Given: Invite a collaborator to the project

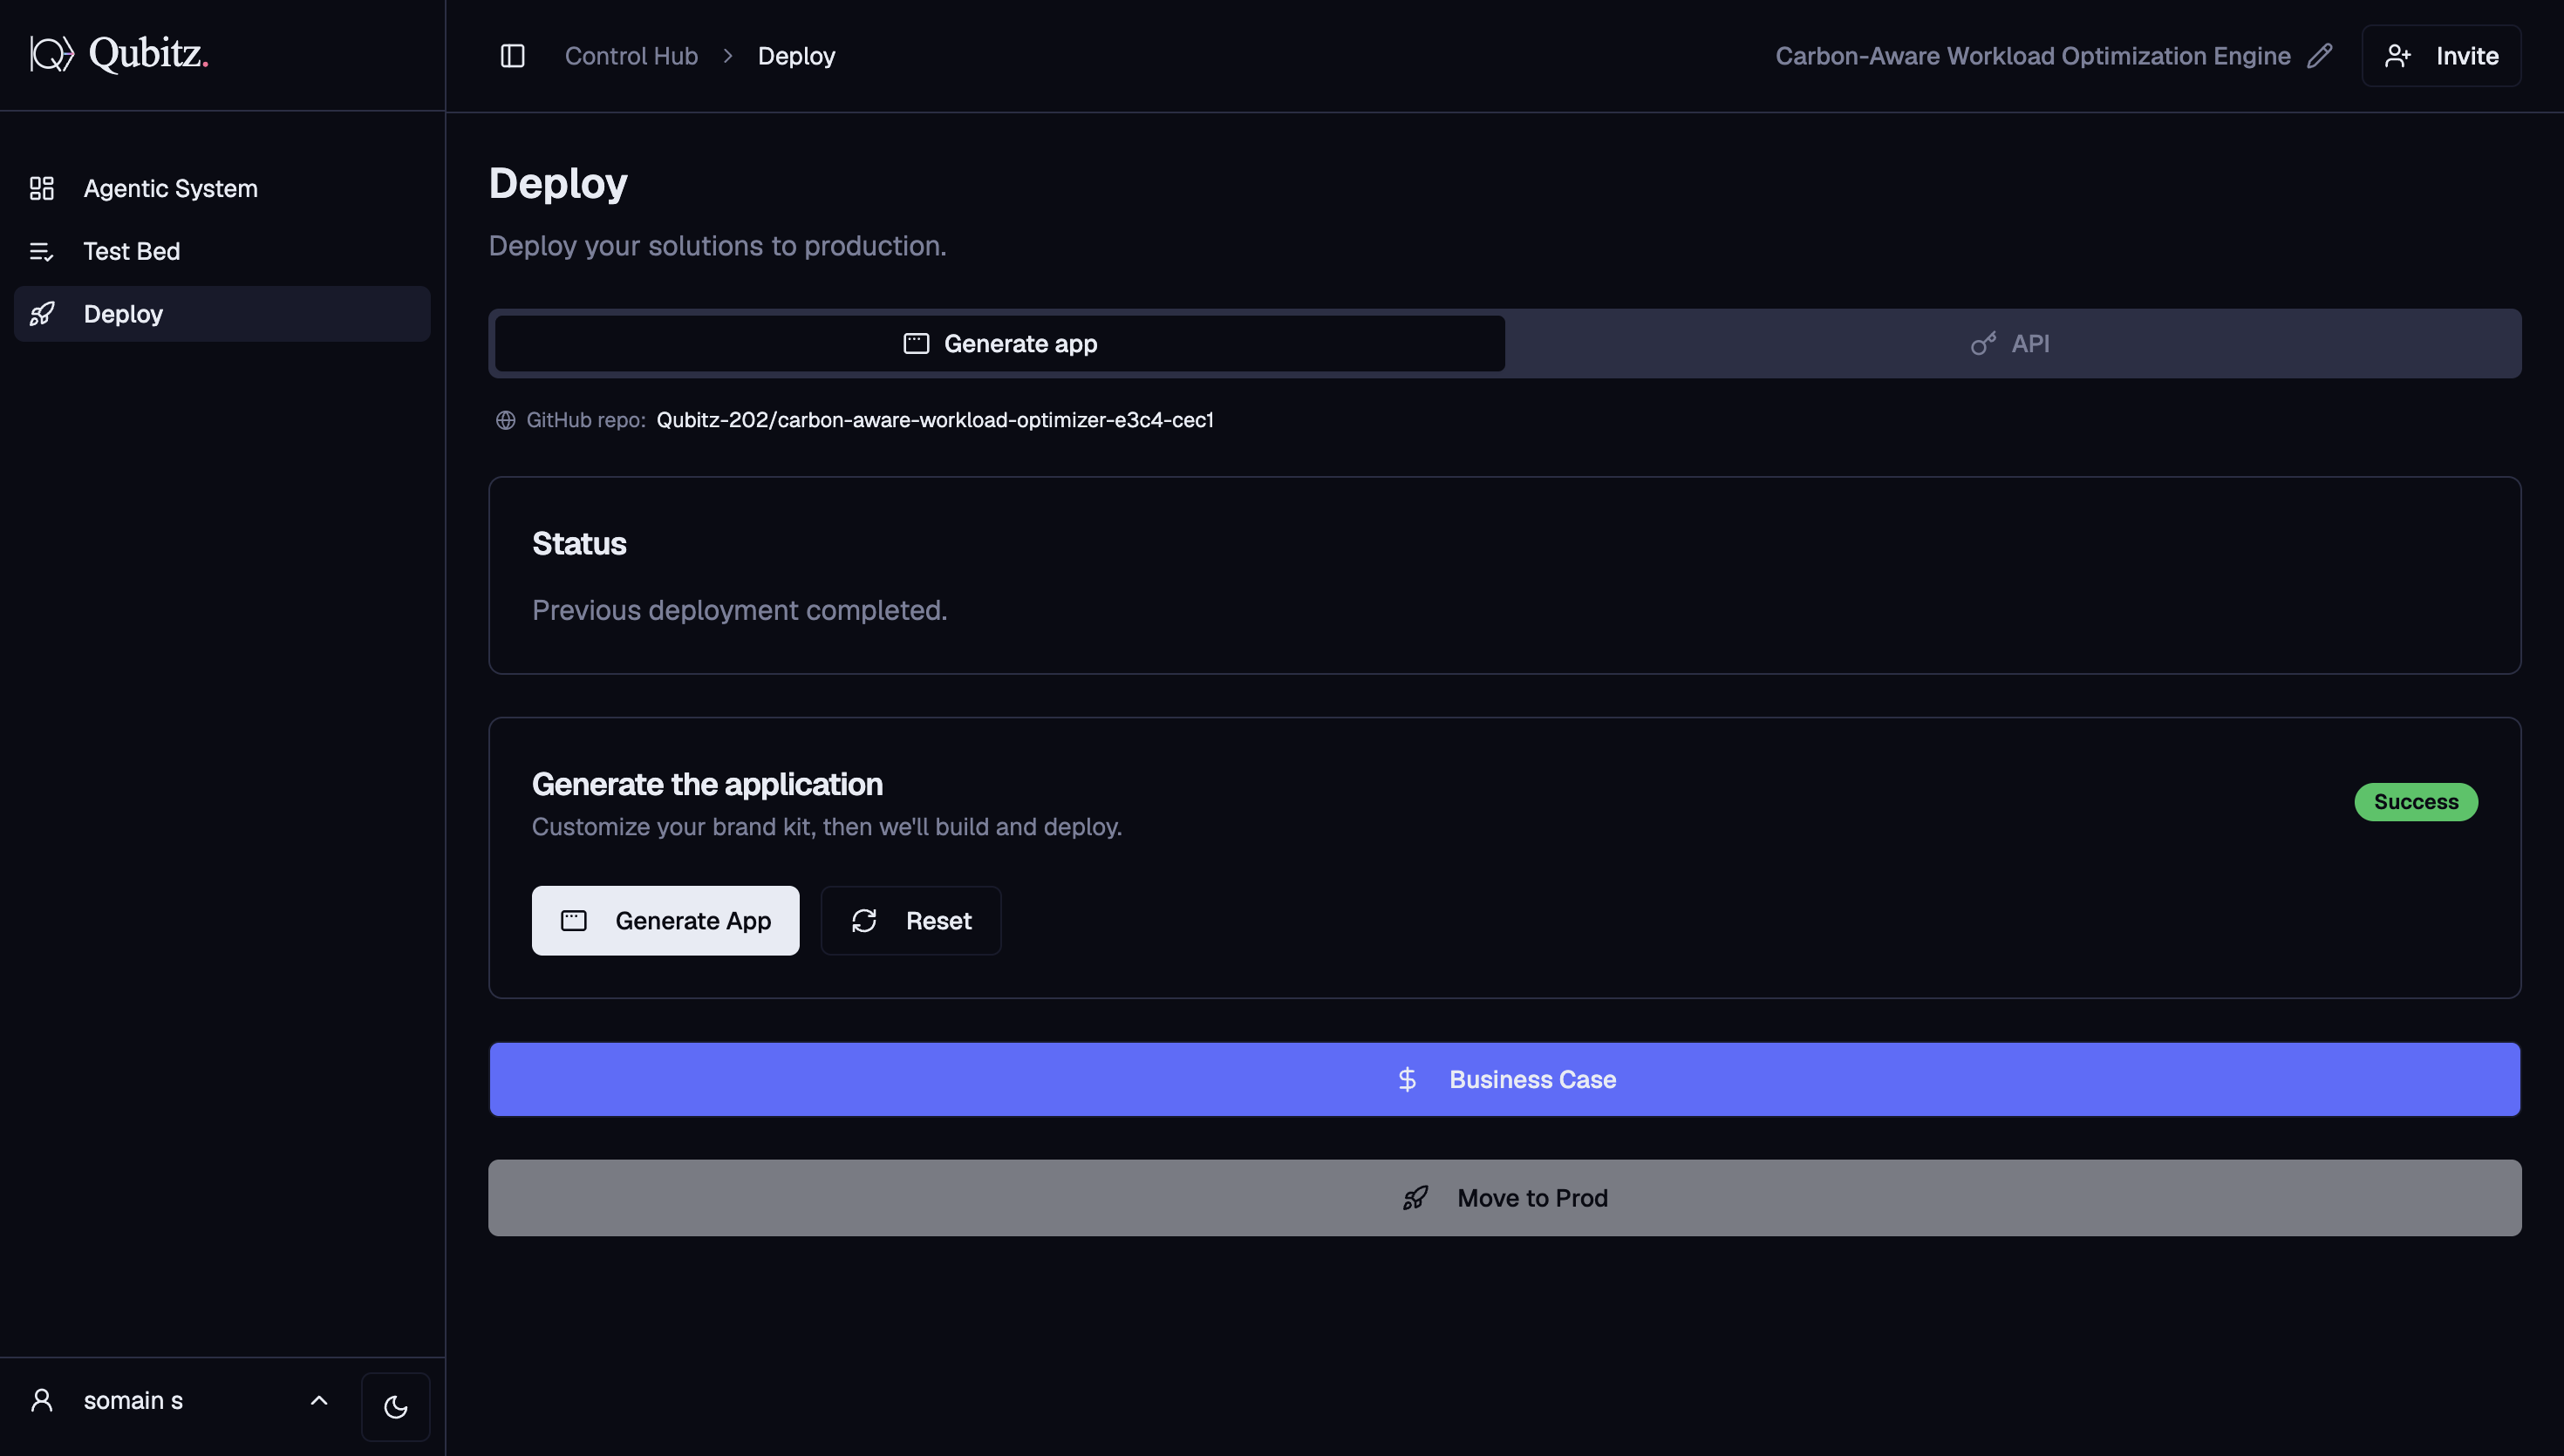Looking at the screenshot, I should [2442, 56].
